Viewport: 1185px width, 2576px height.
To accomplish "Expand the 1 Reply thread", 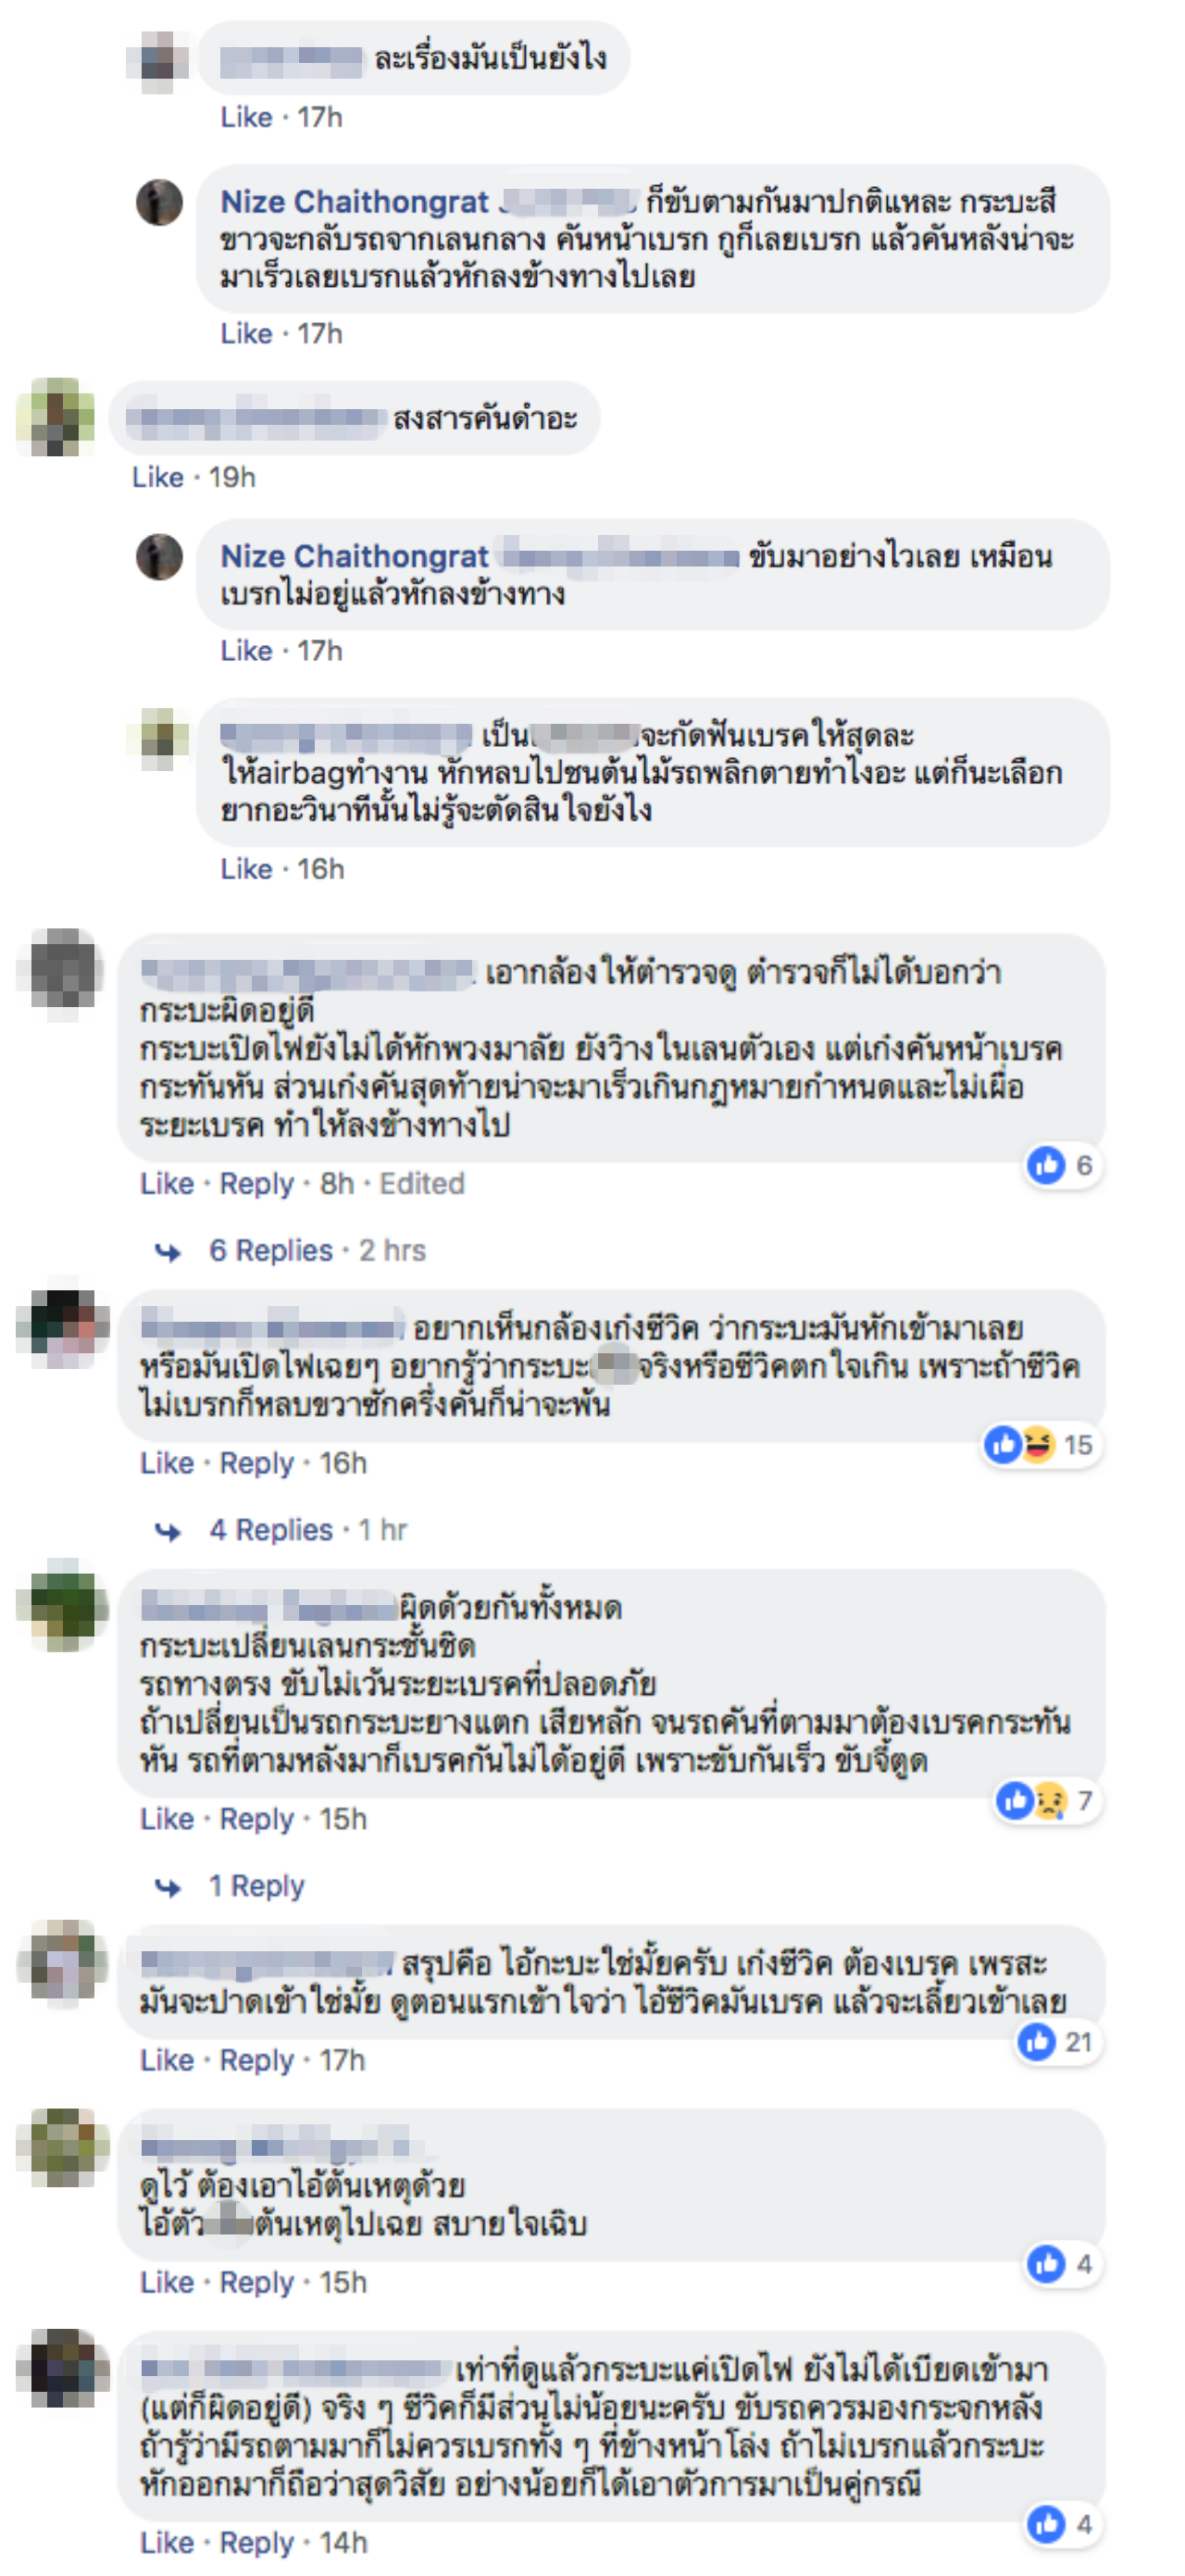I will point(256,1886).
